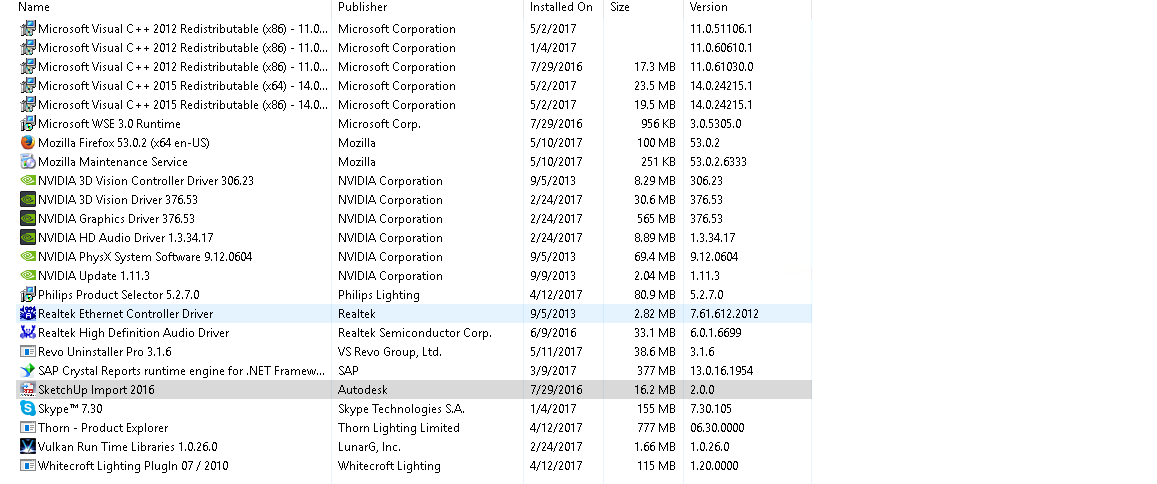Select the Mozilla Maintenance Service icon
1157x484 pixels.
pos(28,162)
